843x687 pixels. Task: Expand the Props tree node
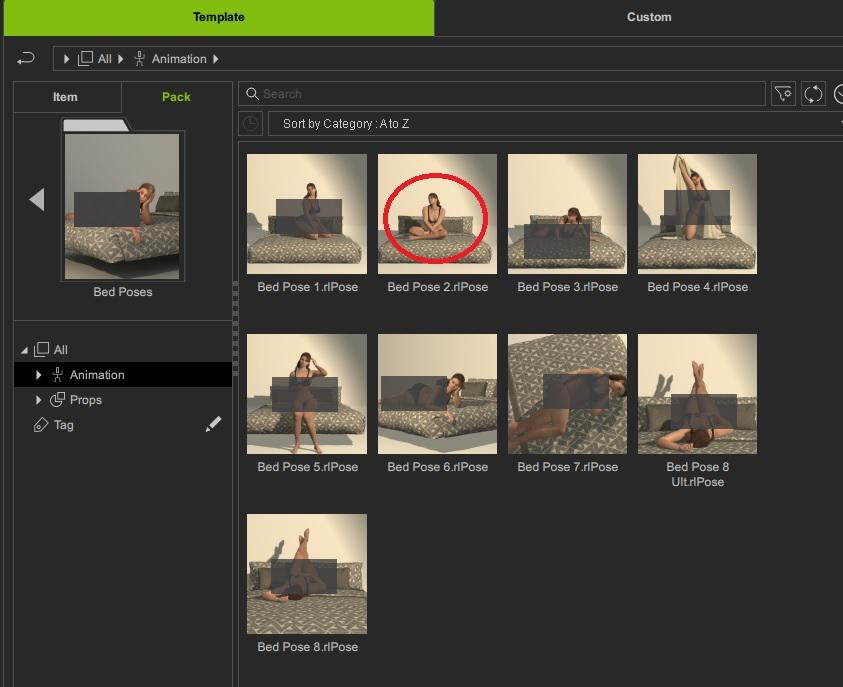click(x=39, y=400)
